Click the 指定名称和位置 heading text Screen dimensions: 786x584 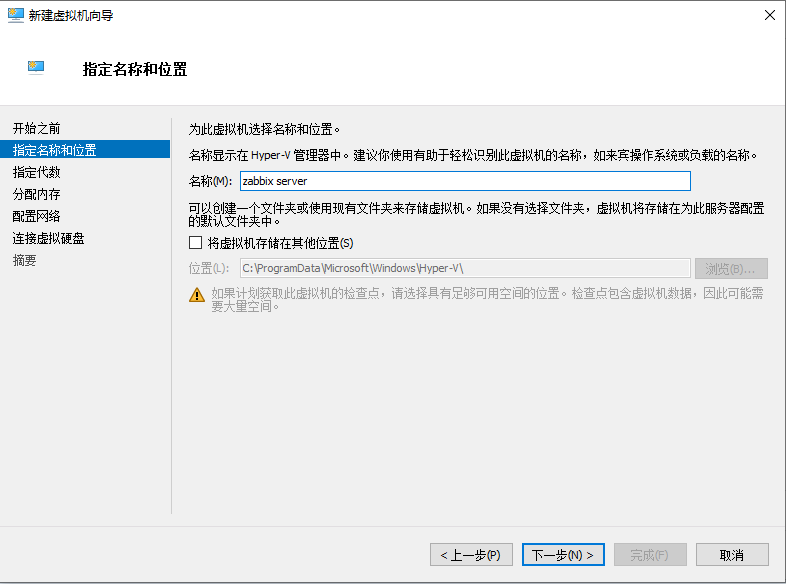[x=135, y=69]
